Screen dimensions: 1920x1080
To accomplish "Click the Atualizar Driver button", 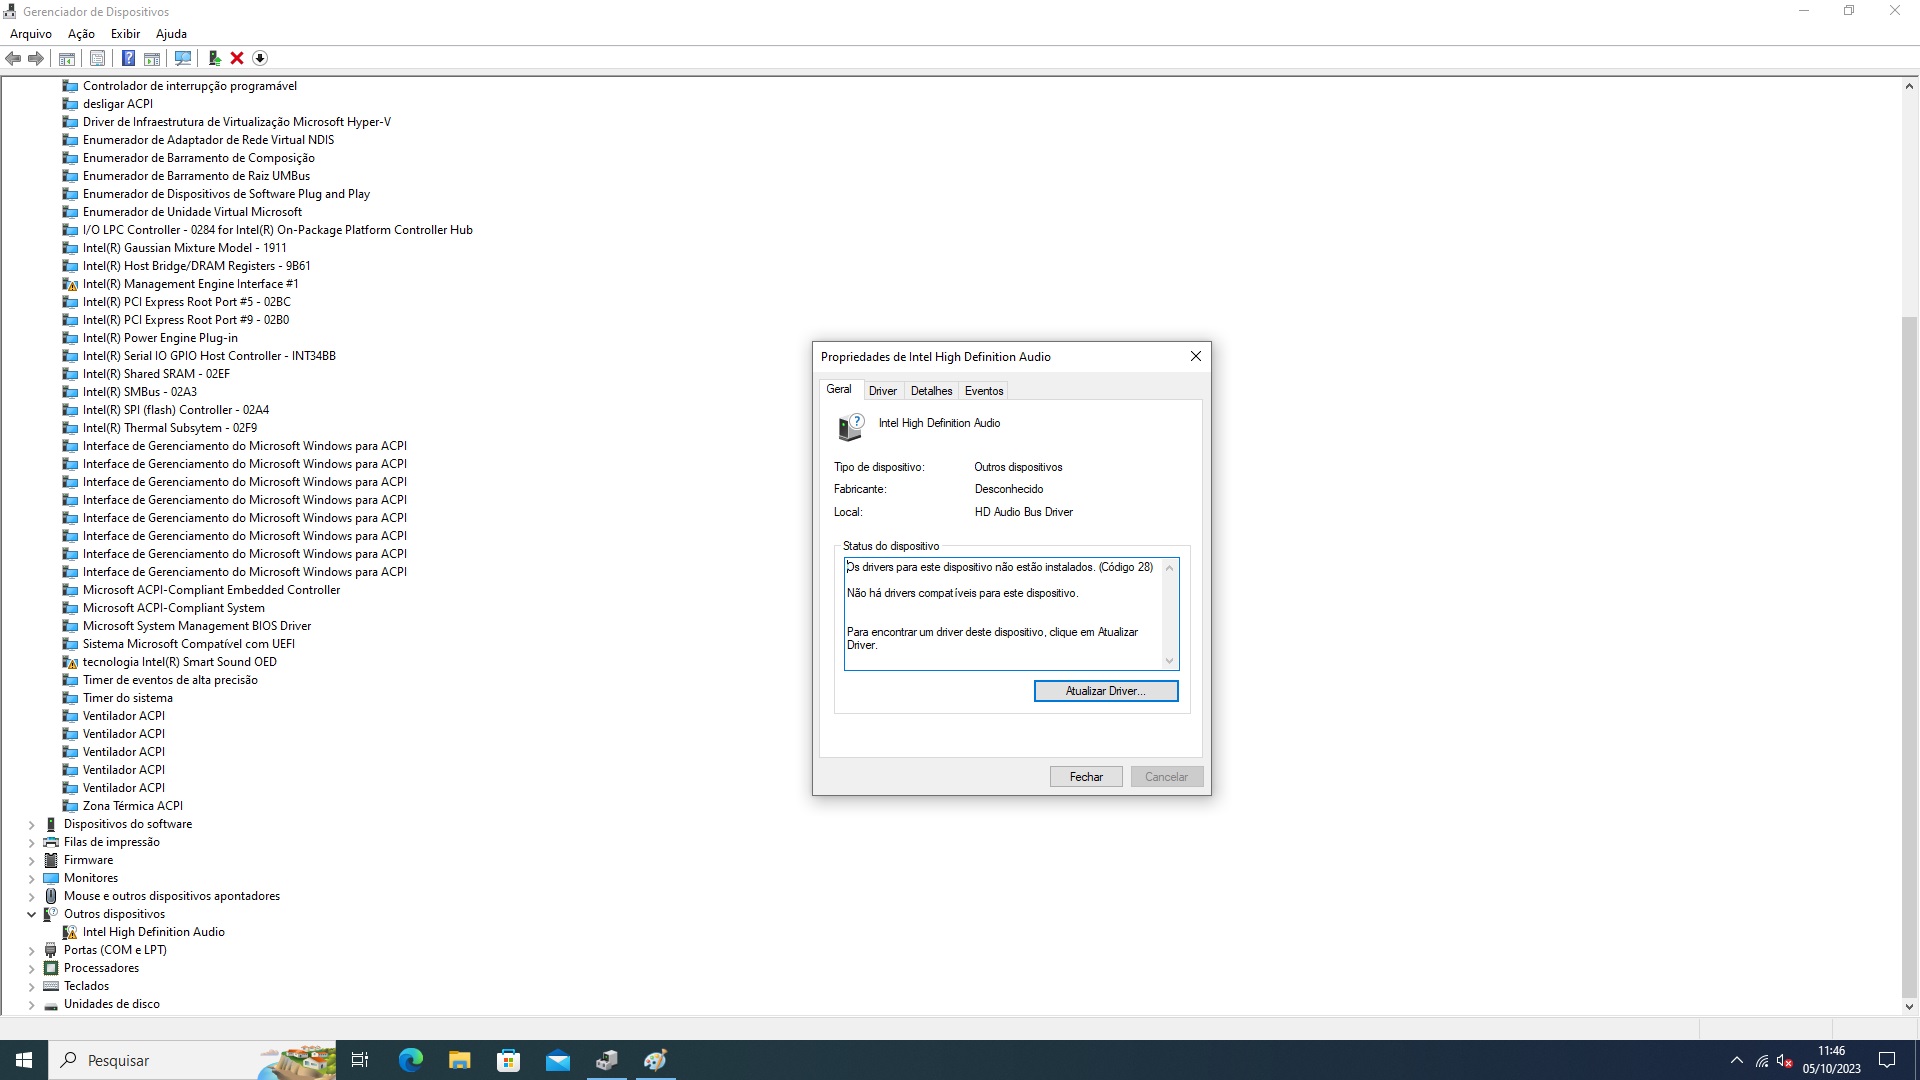I will pos(1105,691).
